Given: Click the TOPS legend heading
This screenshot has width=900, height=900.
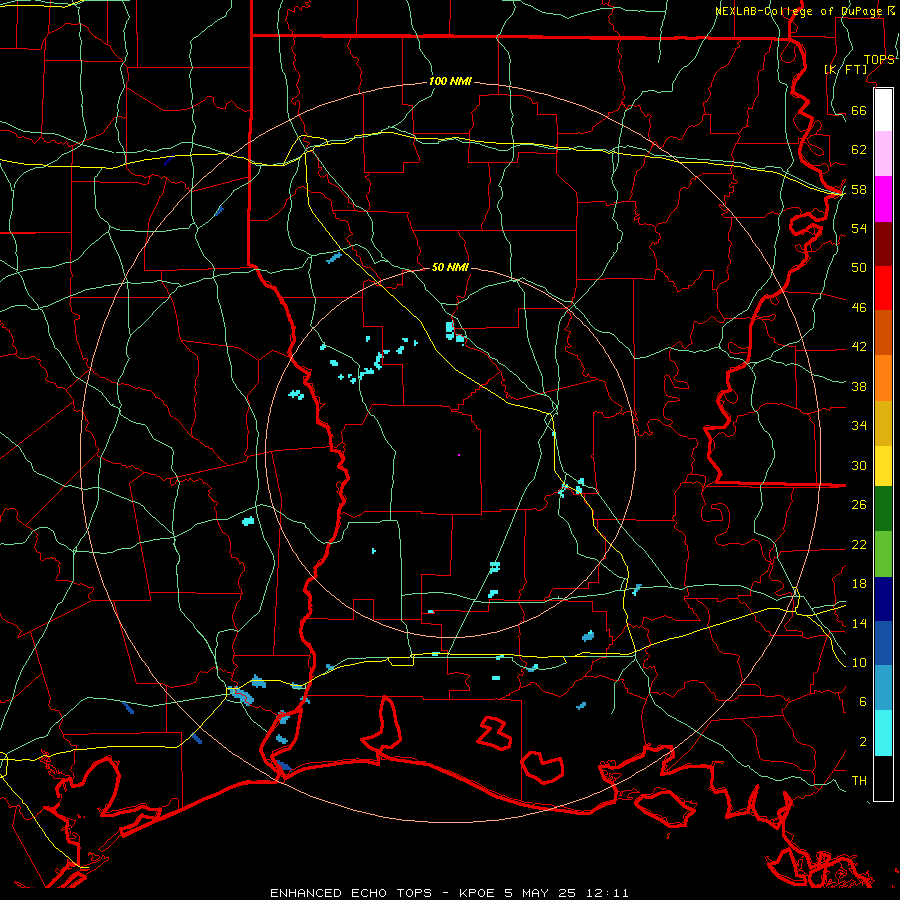Looking at the screenshot, I should coord(879,60).
